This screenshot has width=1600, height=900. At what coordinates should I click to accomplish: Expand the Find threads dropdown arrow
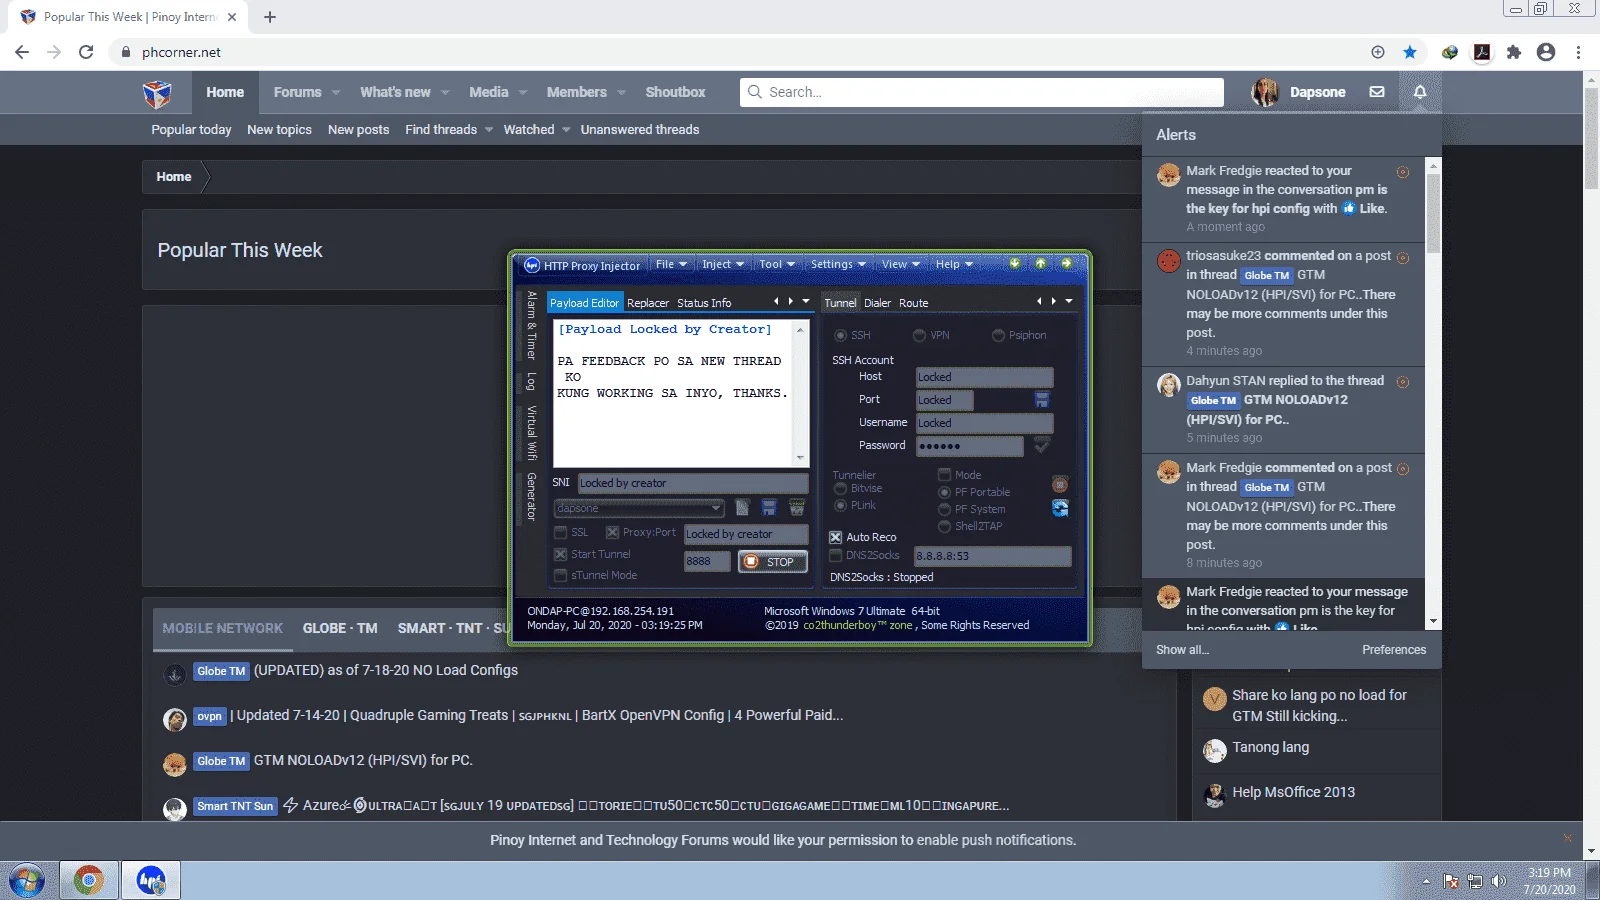click(489, 130)
